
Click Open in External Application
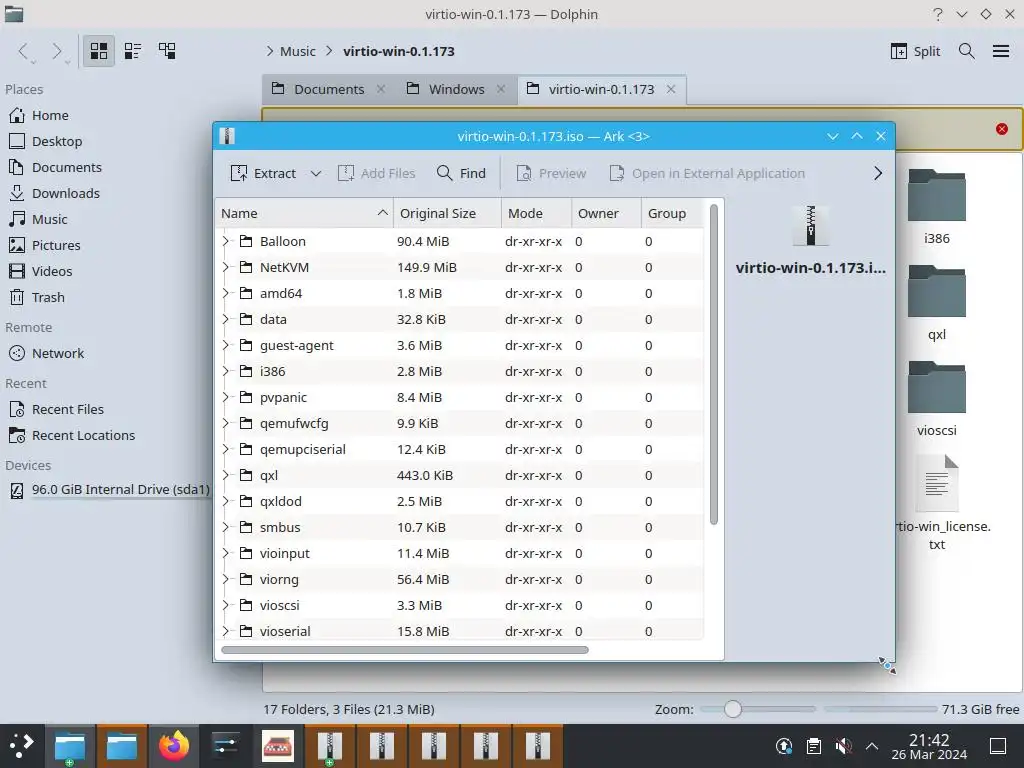[x=707, y=173]
